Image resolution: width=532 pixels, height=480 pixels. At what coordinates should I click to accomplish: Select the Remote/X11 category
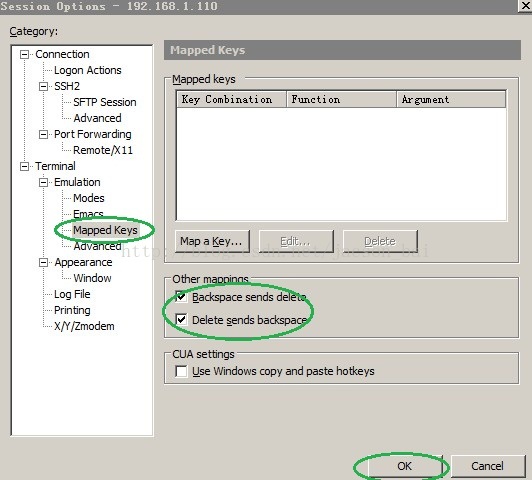point(103,150)
